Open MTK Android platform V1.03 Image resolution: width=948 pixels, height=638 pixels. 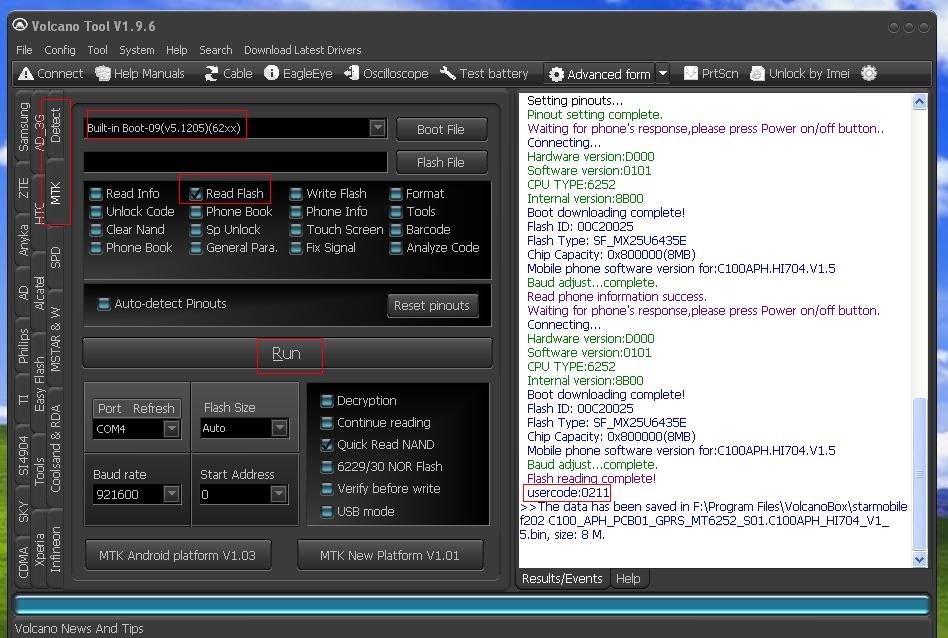[178, 555]
